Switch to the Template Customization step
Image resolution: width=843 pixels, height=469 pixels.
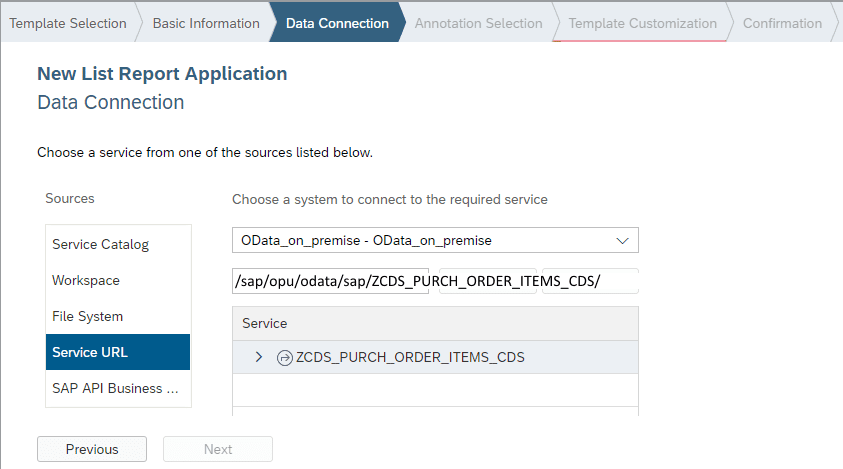[642, 23]
